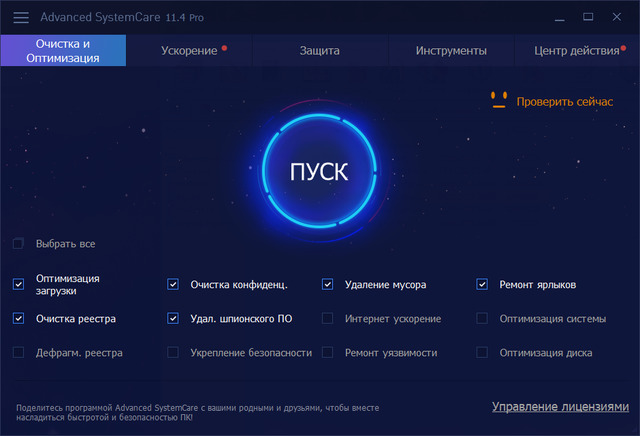Click the Проверить сейчас link
This screenshot has width=640, height=436.
(564, 102)
